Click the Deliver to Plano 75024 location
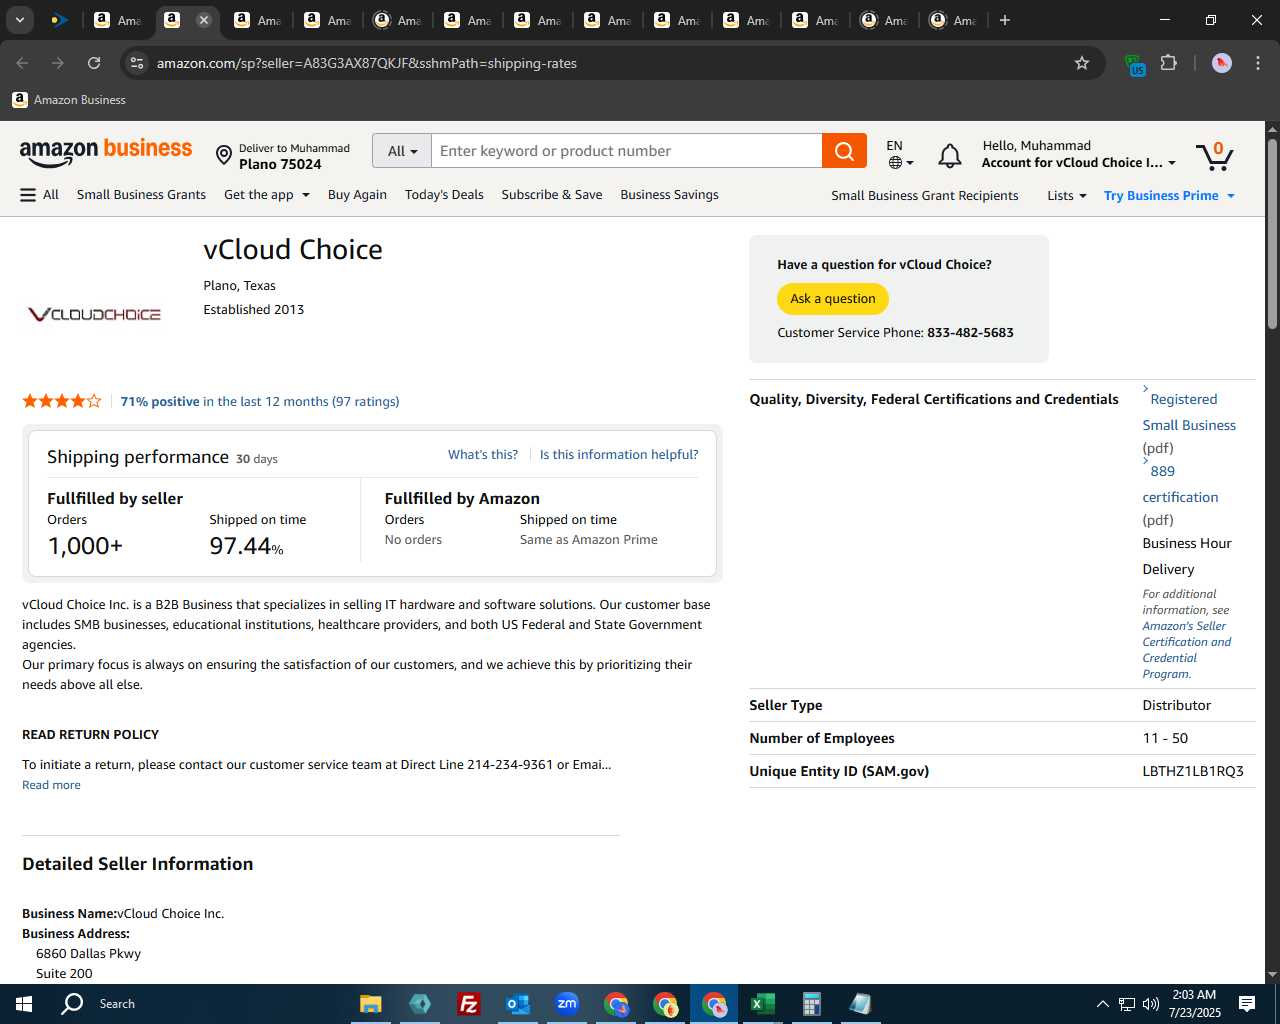The image size is (1280, 1024). 284,156
